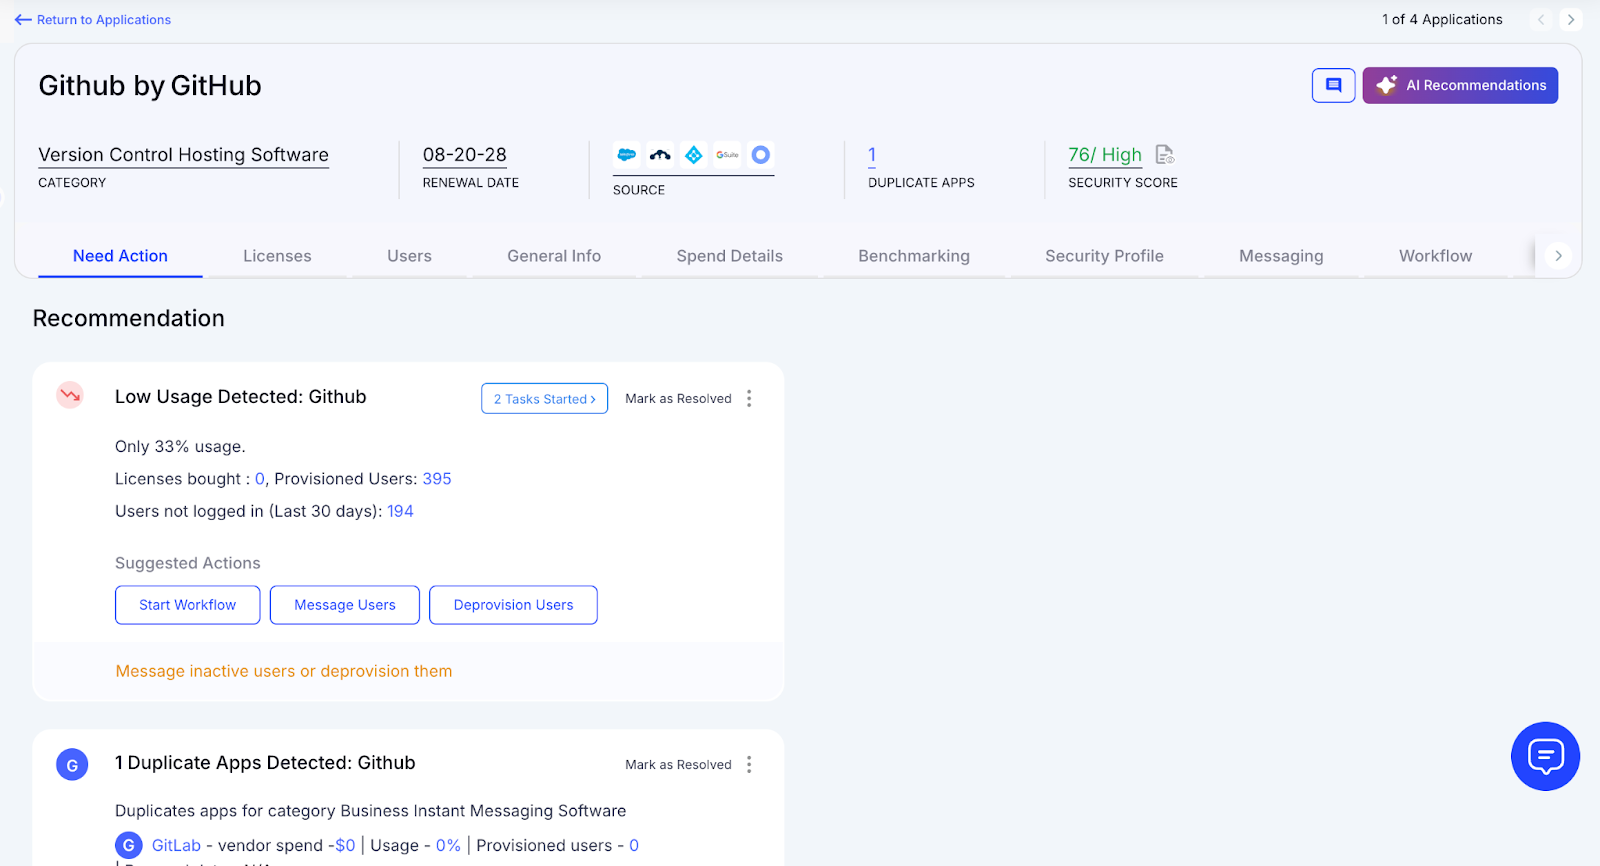Click Message inactive users or deprovision them text
The height and width of the screenshot is (866, 1600).
click(284, 671)
